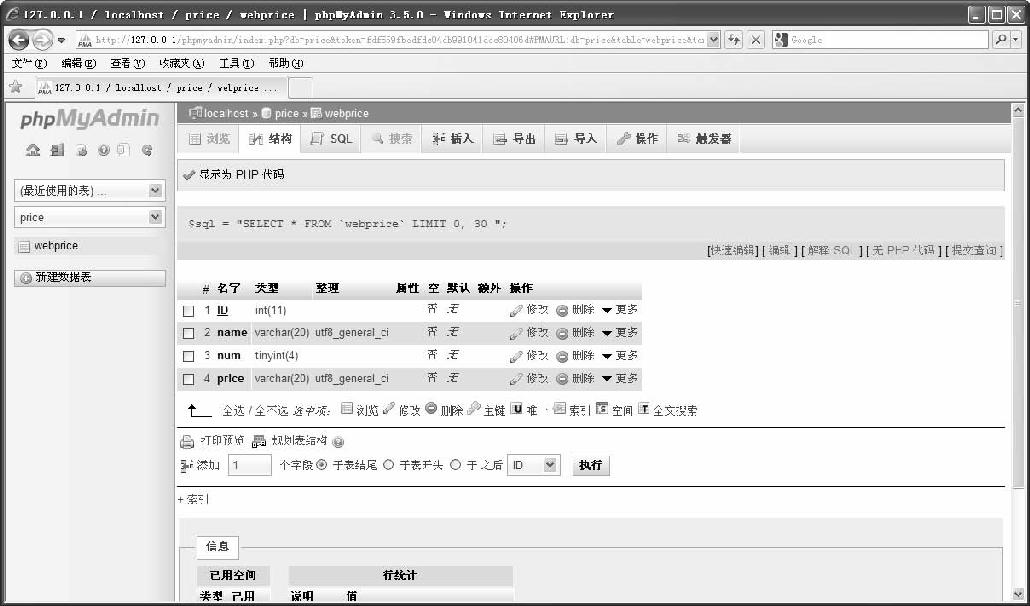Click the webprice table link in sidebar
Image resolution: width=1030 pixels, height=606 pixels.
click(56, 246)
